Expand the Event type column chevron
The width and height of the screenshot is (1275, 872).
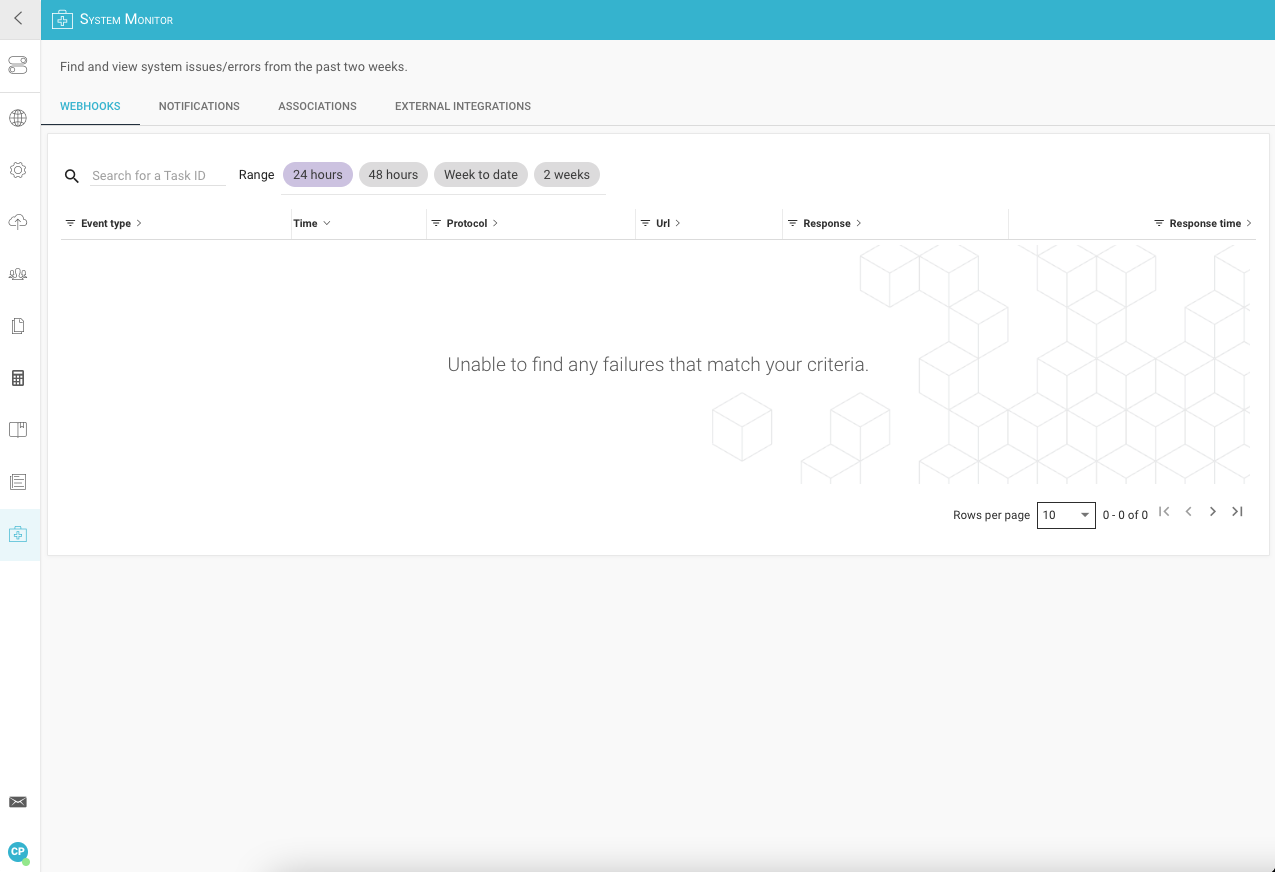[x=139, y=223]
